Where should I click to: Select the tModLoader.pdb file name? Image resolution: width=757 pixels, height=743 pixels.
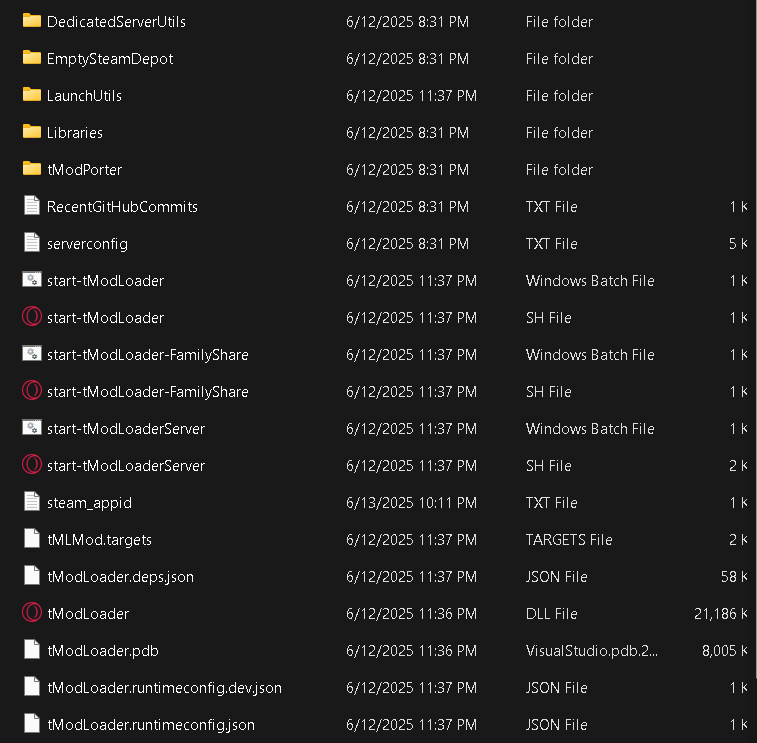point(103,651)
